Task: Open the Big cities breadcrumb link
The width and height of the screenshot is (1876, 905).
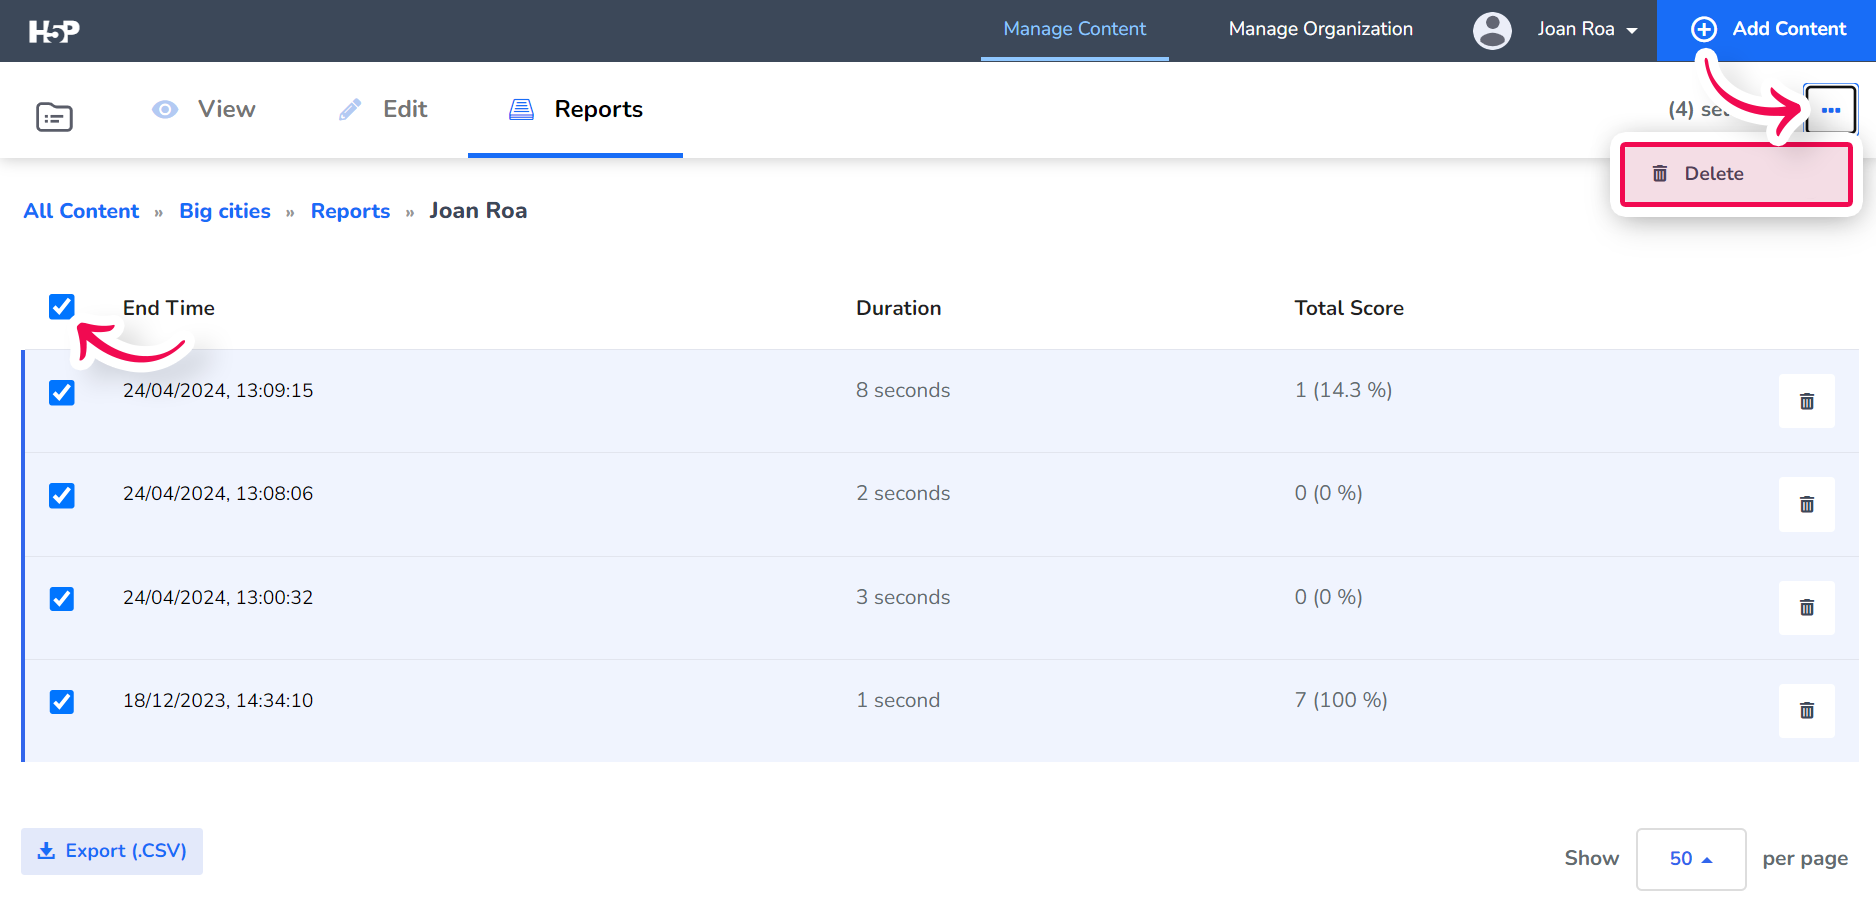Action: [225, 211]
